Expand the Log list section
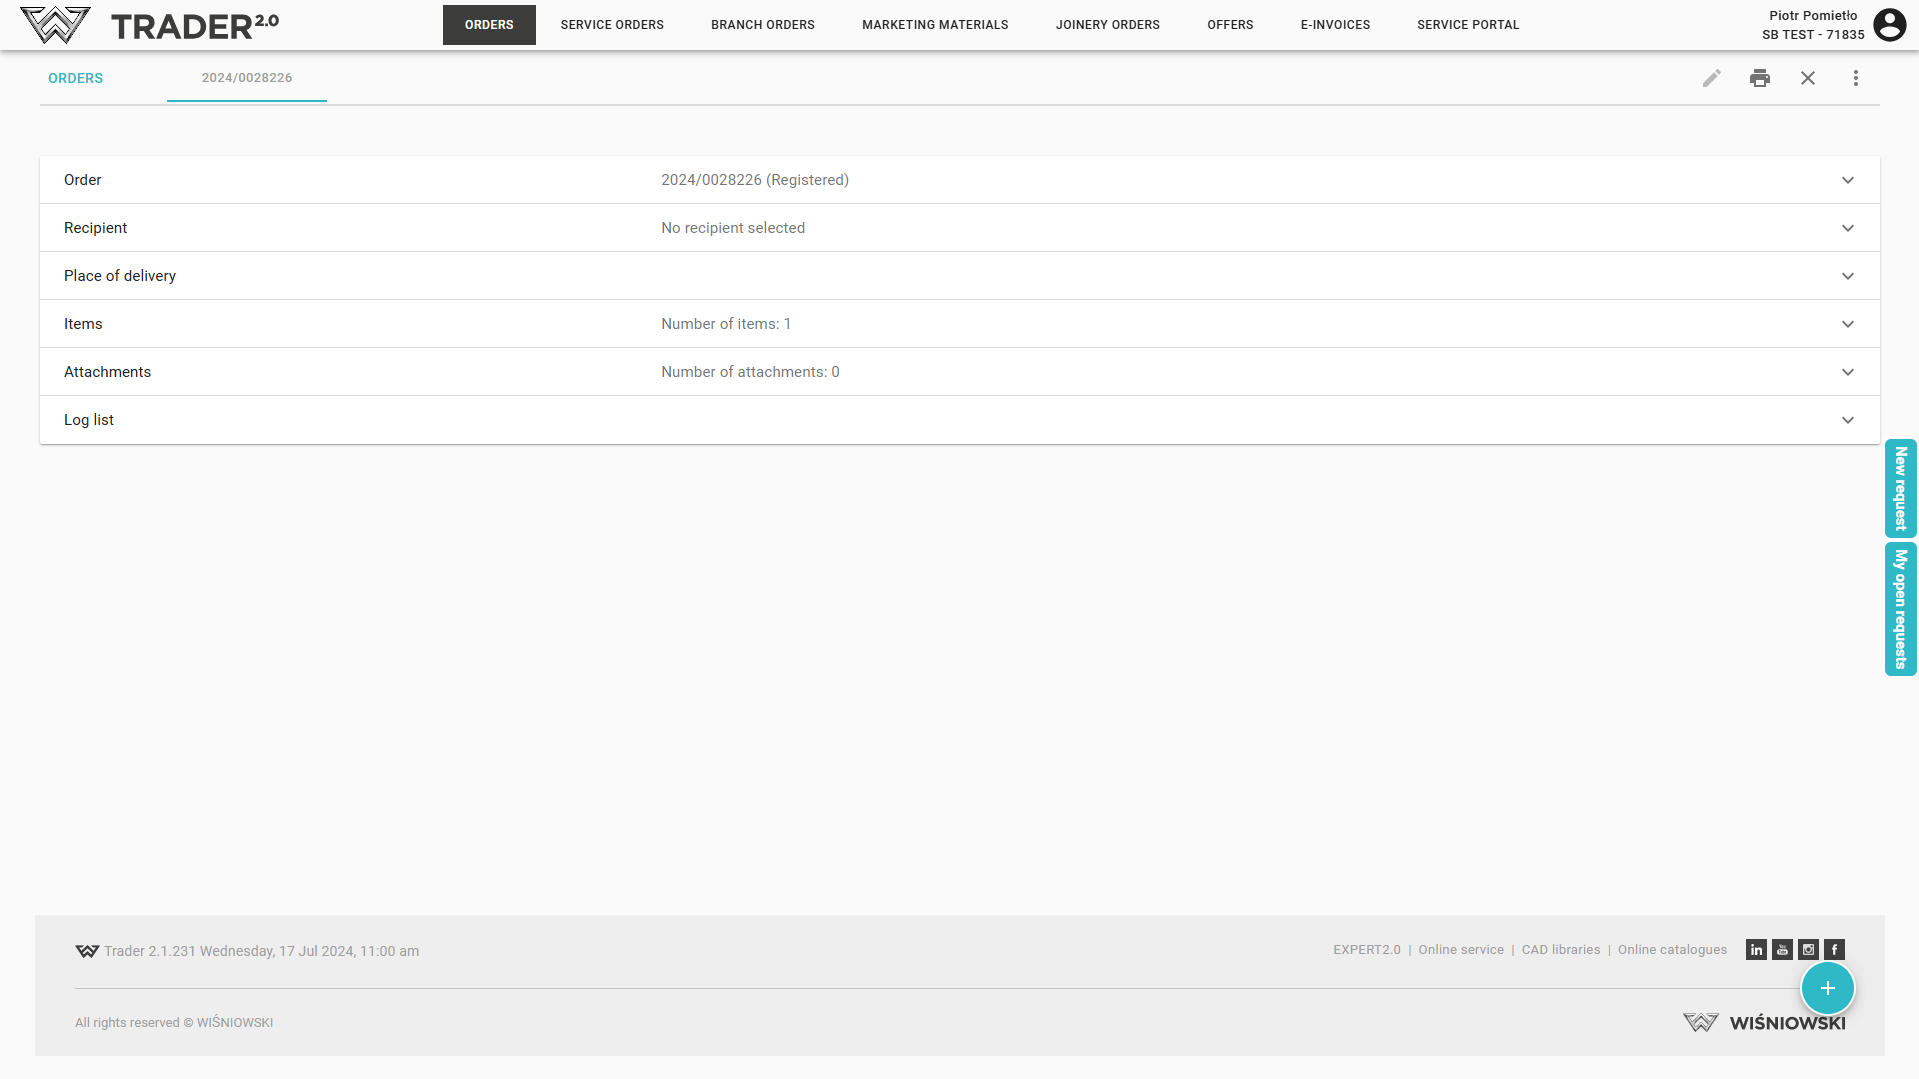 [1847, 420]
